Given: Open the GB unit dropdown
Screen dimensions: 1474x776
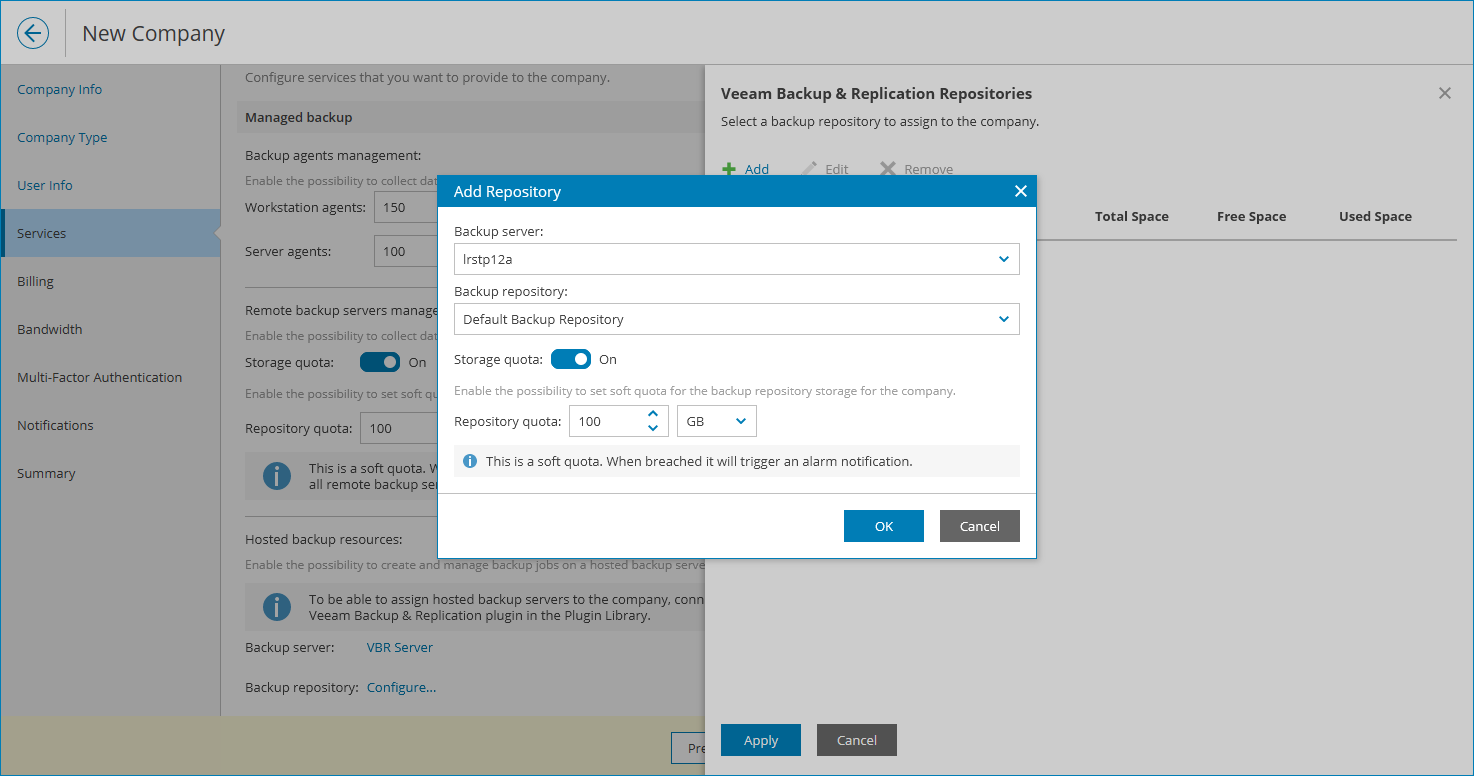Looking at the screenshot, I should pyautogui.click(x=717, y=421).
